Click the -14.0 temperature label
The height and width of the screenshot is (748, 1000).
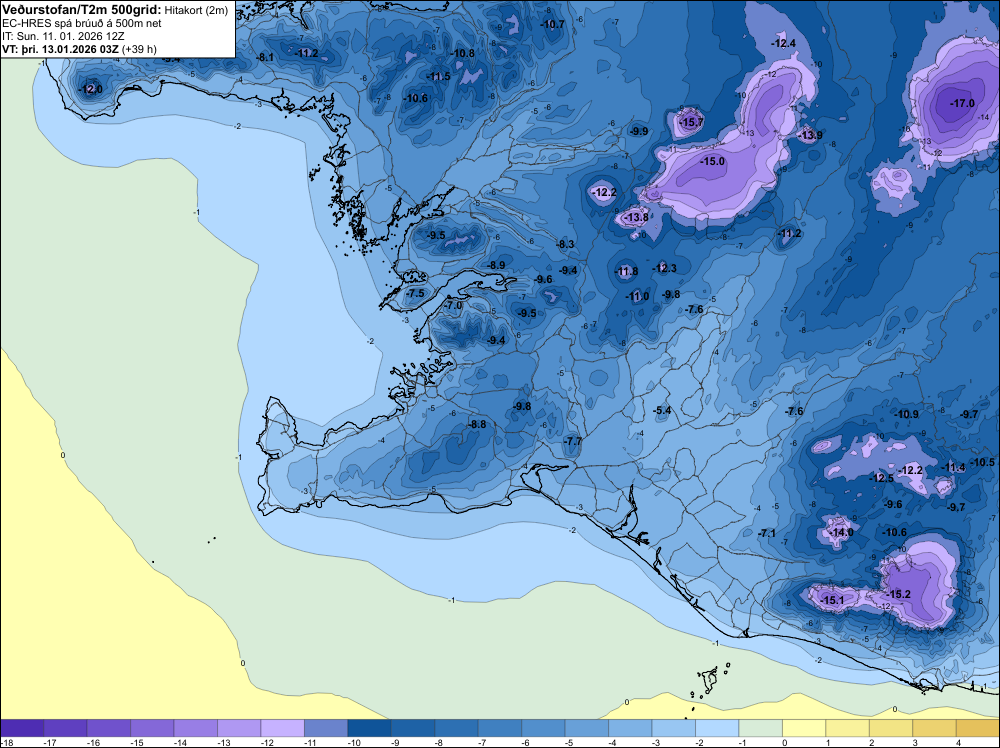point(841,532)
